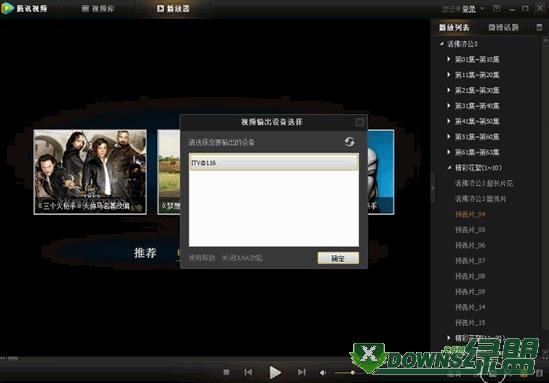Click the stop playback button
The height and width of the screenshot is (383, 549).
click(226, 372)
